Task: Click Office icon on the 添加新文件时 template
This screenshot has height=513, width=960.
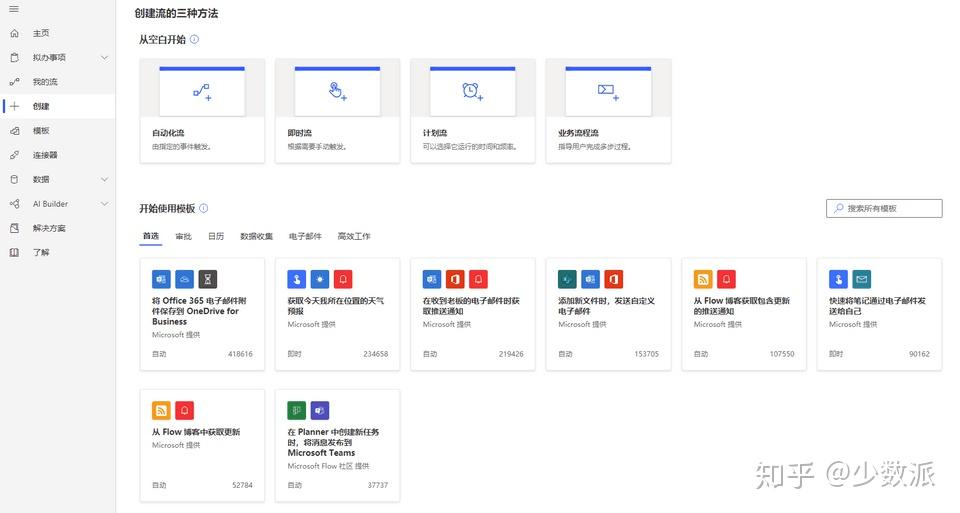Action: click(613, 279)
